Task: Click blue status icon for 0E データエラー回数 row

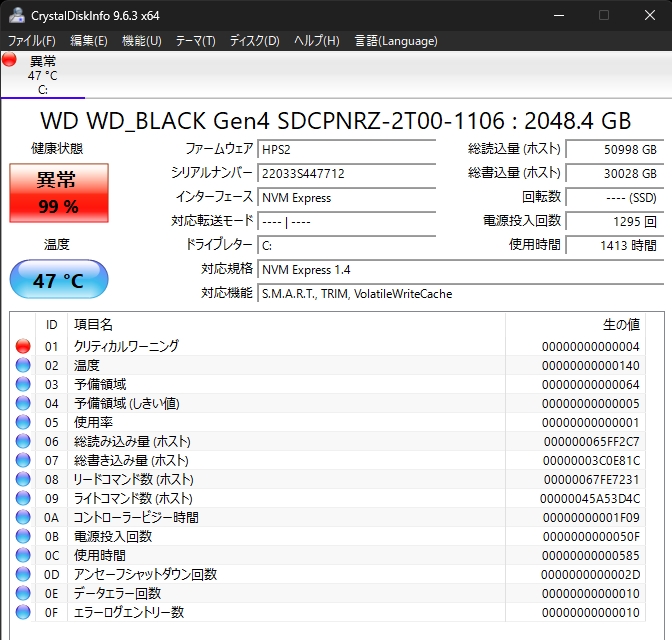Action: [23, 593]
